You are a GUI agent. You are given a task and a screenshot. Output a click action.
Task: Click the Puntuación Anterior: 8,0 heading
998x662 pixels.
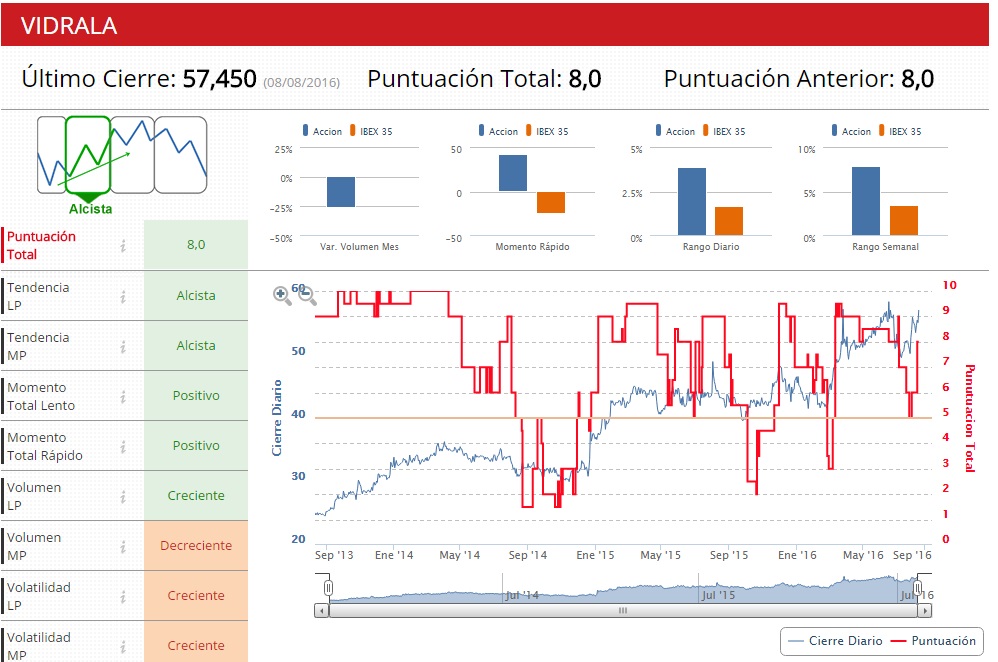(799, 79)
